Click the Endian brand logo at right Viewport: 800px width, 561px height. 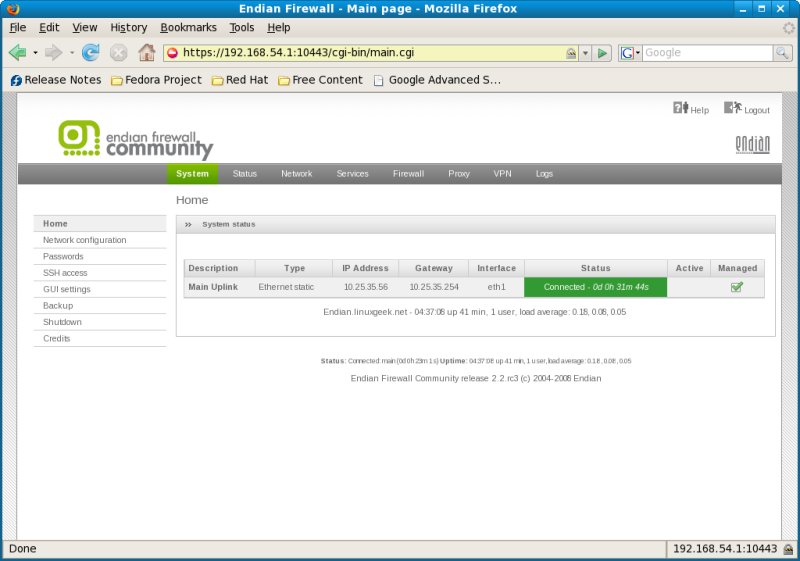click(753, 145)
